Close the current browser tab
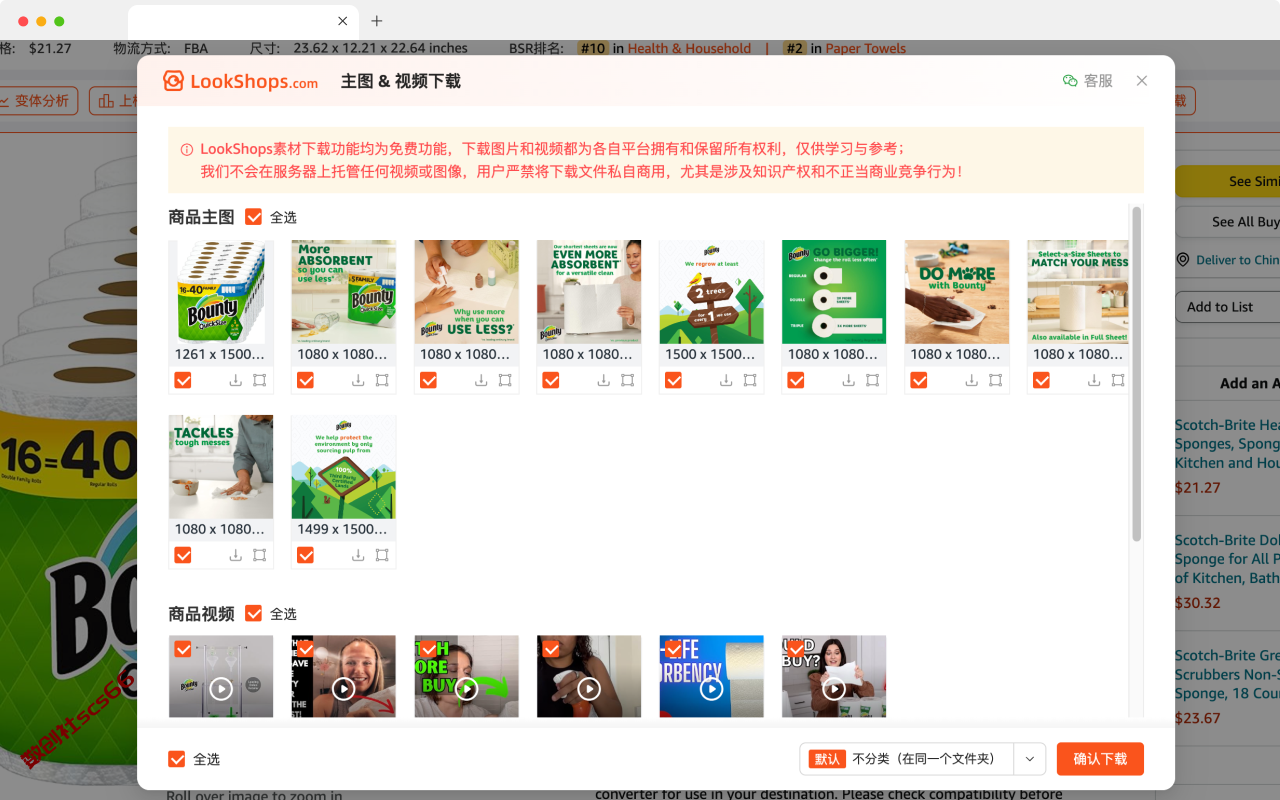This screenshot has height=800, width=1280. point(343,21)
